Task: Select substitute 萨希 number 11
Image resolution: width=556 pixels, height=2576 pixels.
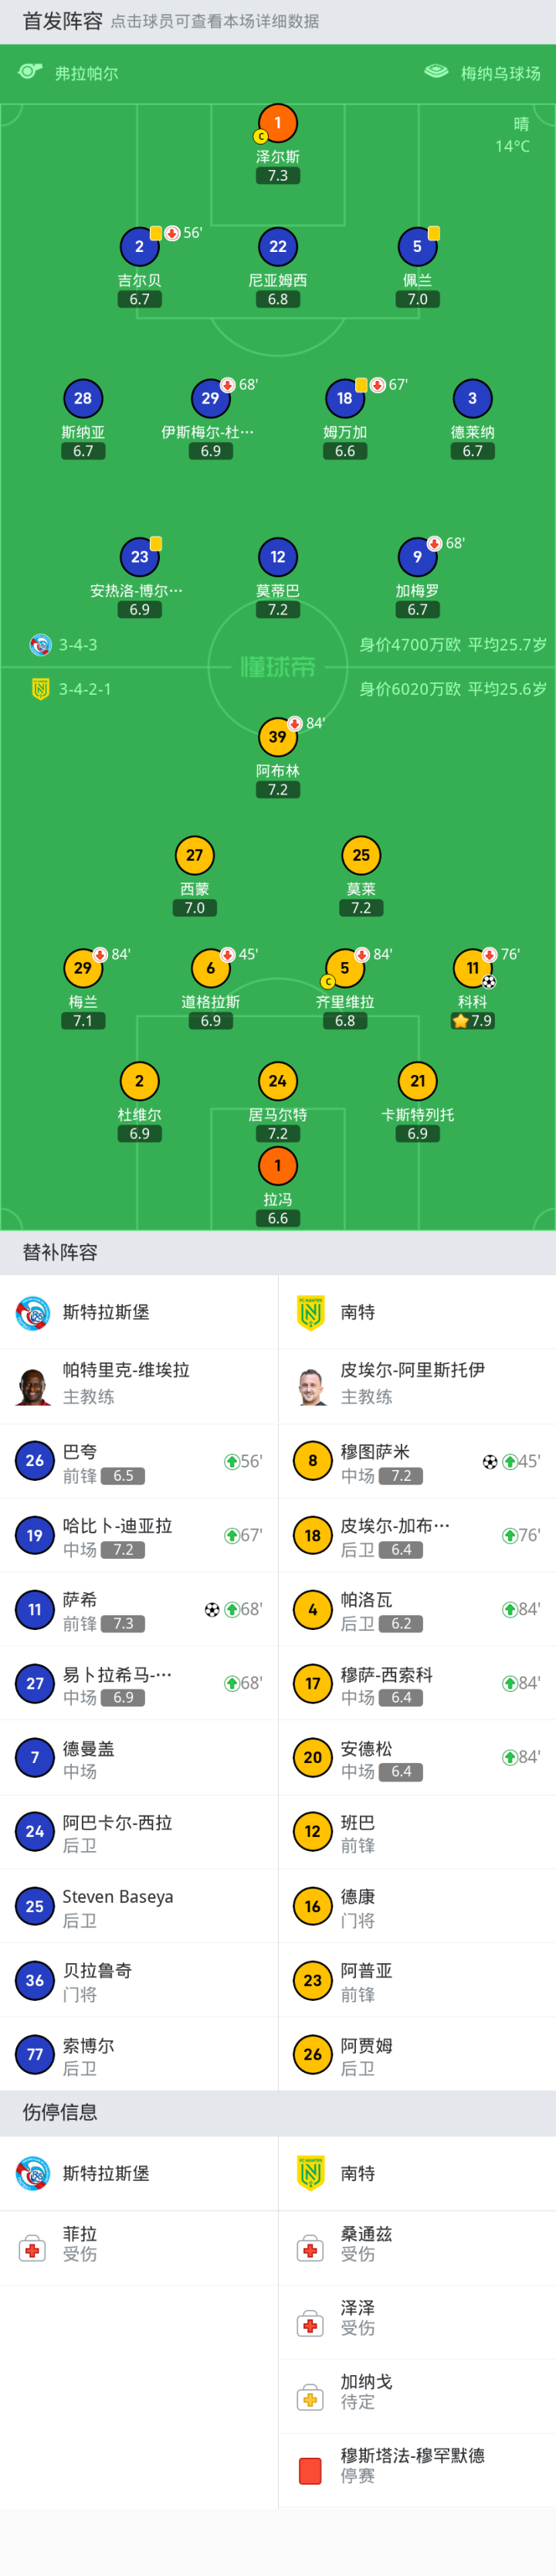Action: pyautogui.click(x=138, y=1609)
